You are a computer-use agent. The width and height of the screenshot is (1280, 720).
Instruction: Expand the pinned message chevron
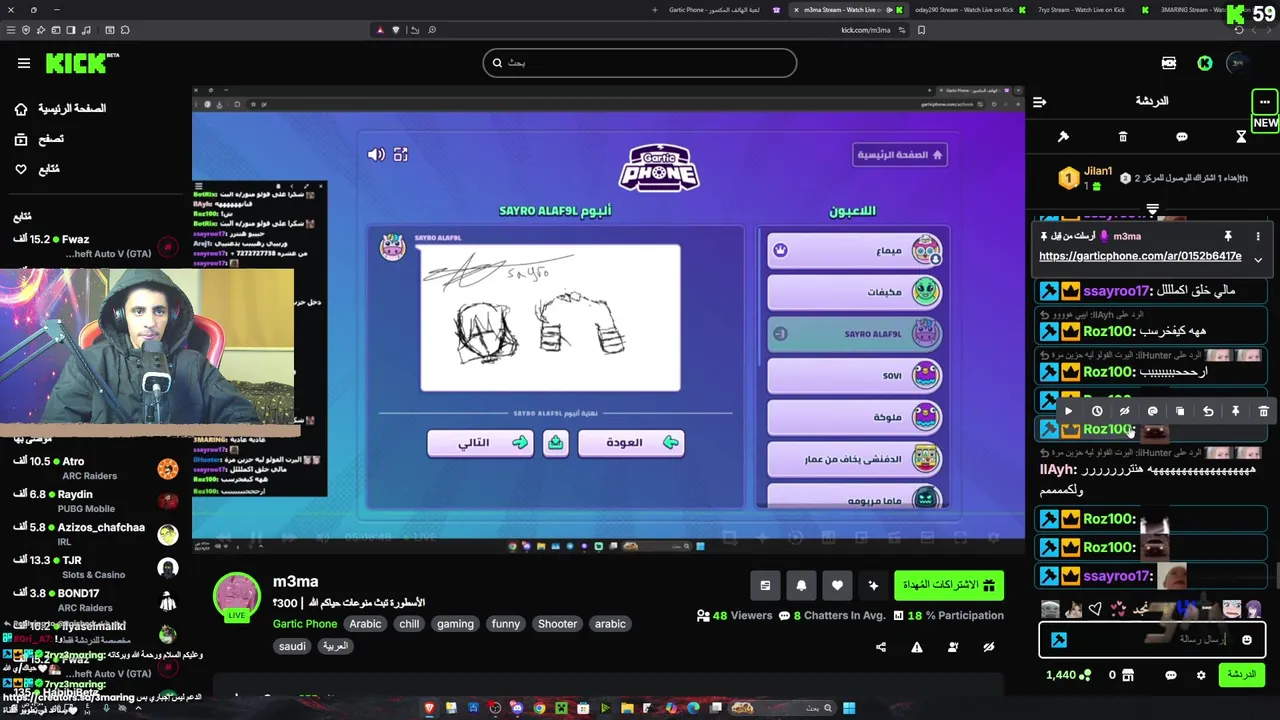point(1258,259)
